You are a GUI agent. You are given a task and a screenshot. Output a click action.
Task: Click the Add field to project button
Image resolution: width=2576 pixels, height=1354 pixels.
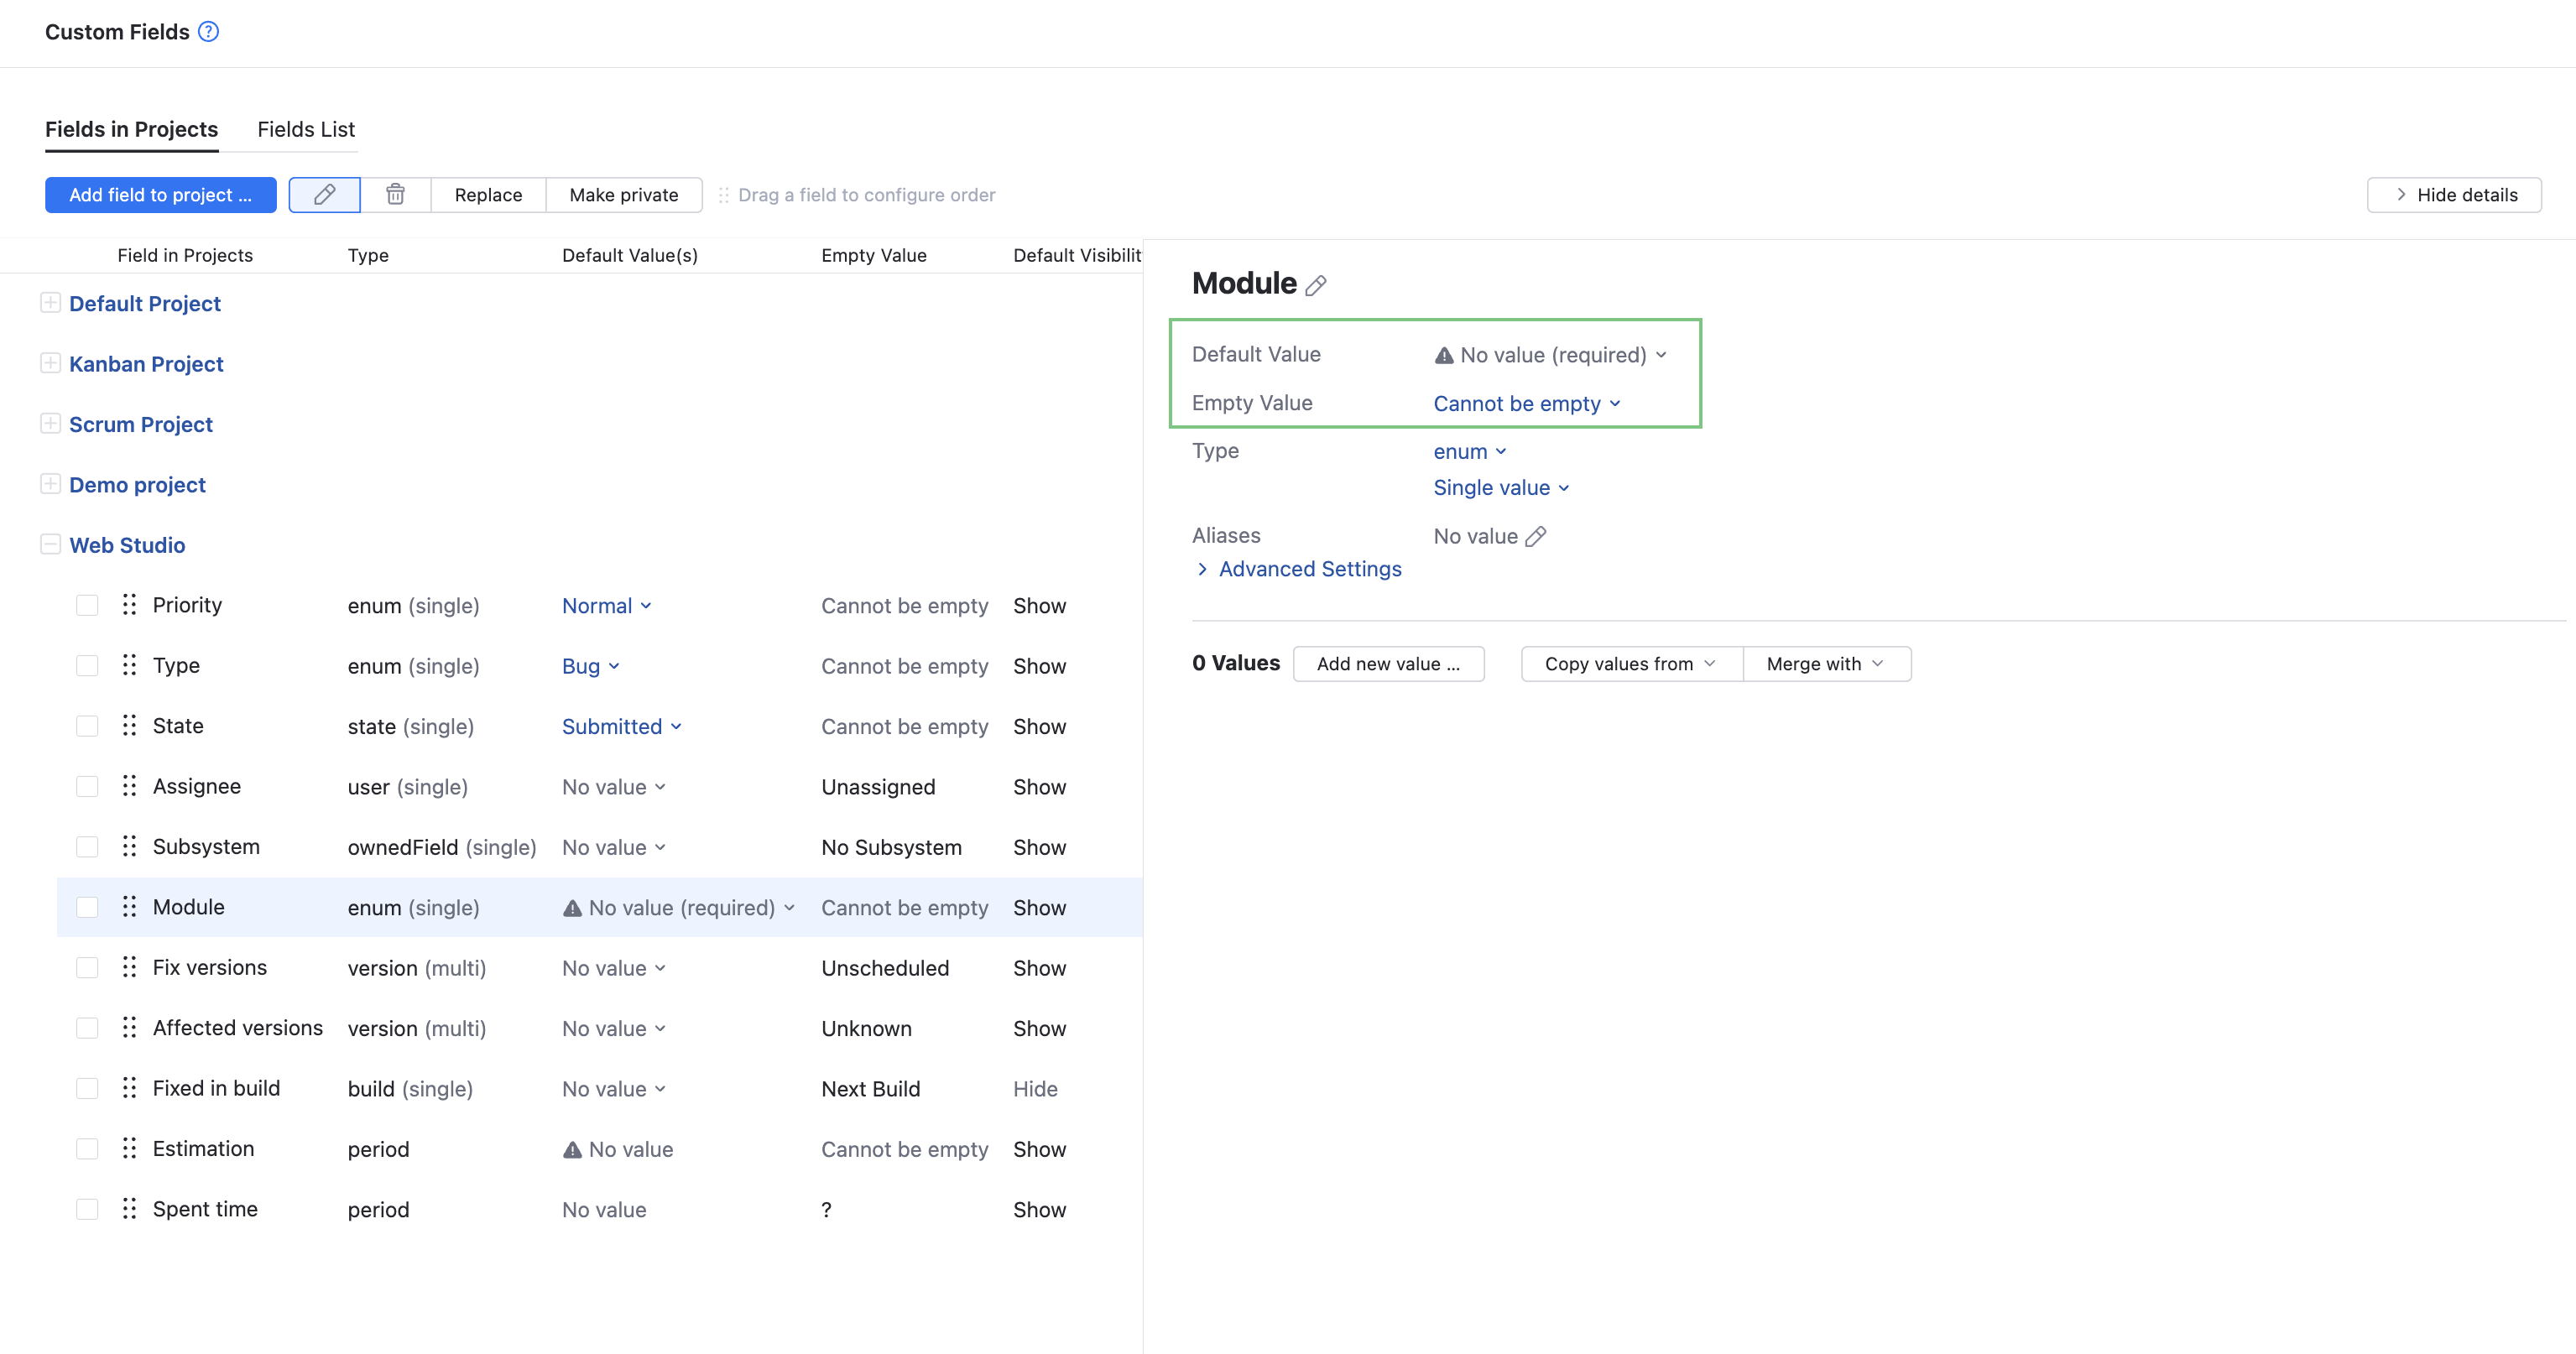(160, 194)
